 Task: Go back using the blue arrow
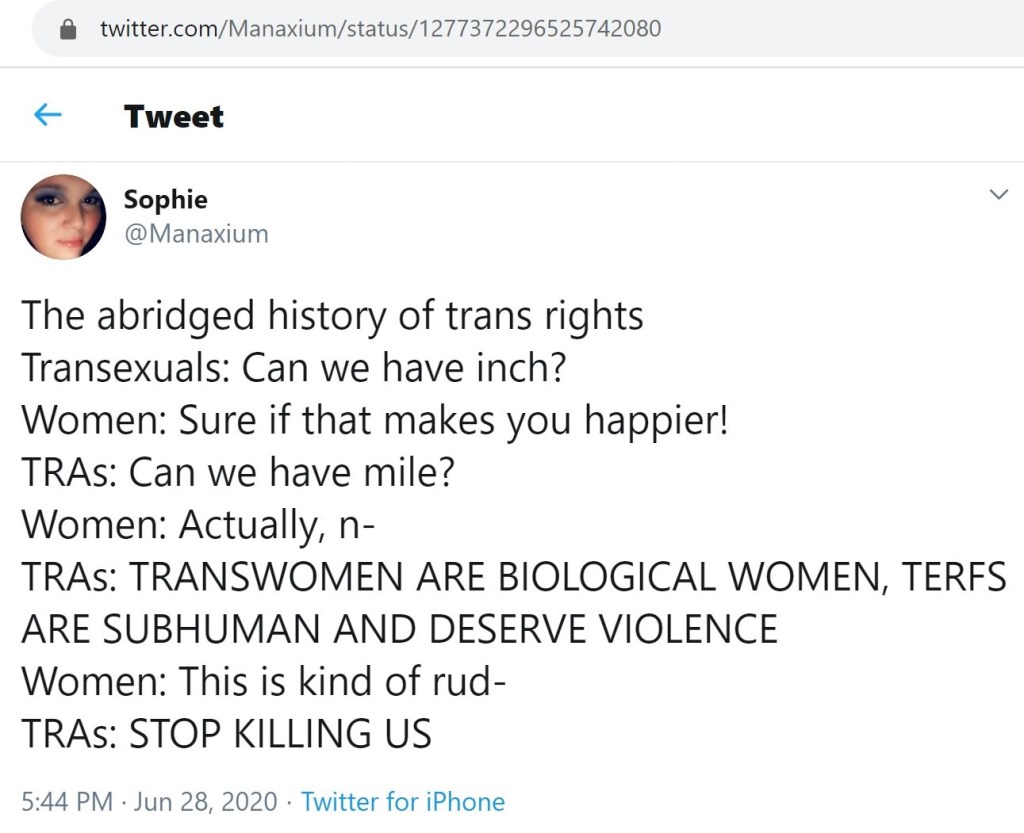click(x=48, y=116)
